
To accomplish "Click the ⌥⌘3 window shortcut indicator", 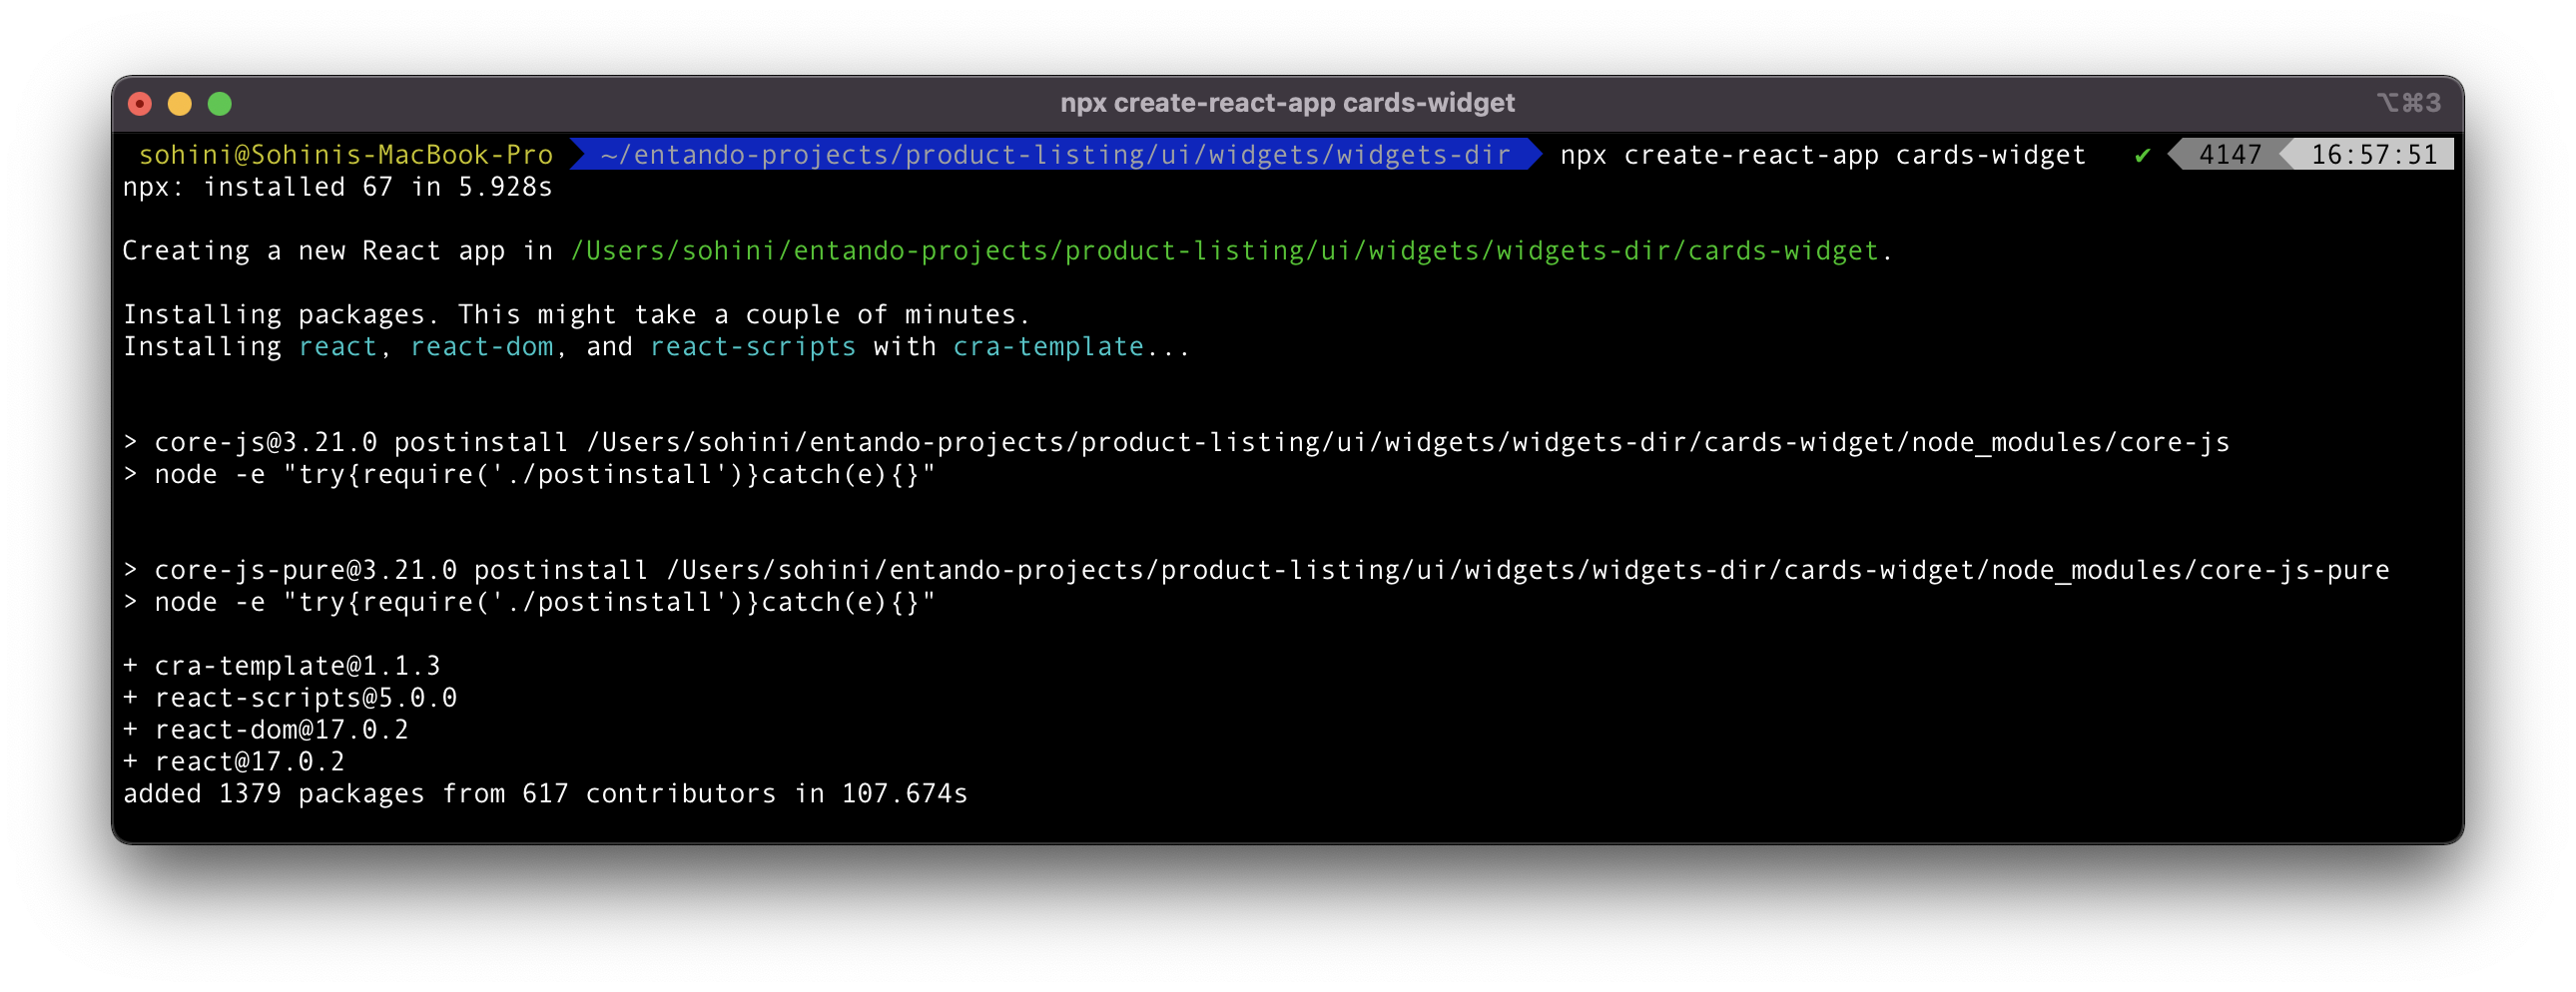I will 2408,103.
